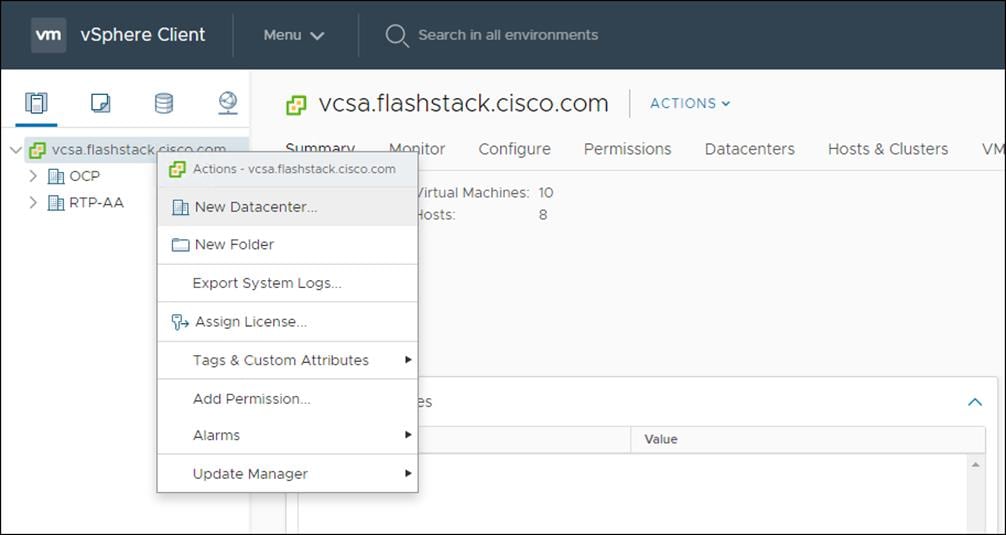The height and width of the screenshot is (535, 1006).
Task: Click the vCenter icon in the tree
Action: pyautogui.click(x=38, y=150)
